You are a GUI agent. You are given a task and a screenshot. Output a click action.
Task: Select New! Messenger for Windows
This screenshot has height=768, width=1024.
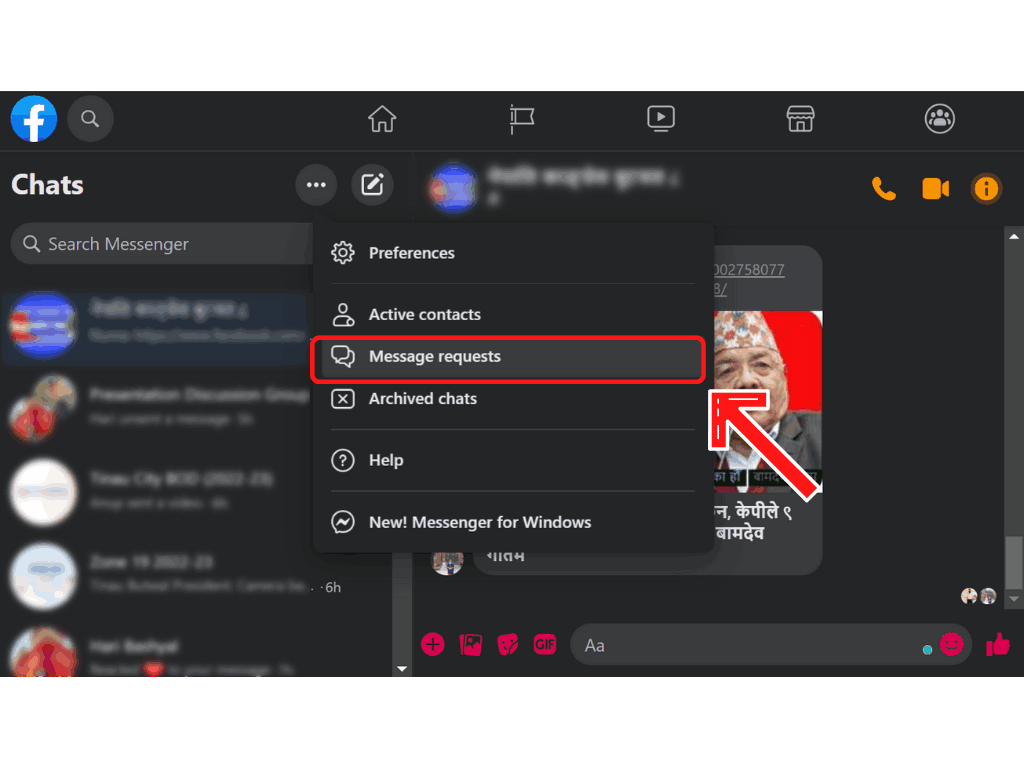point(513,522)
